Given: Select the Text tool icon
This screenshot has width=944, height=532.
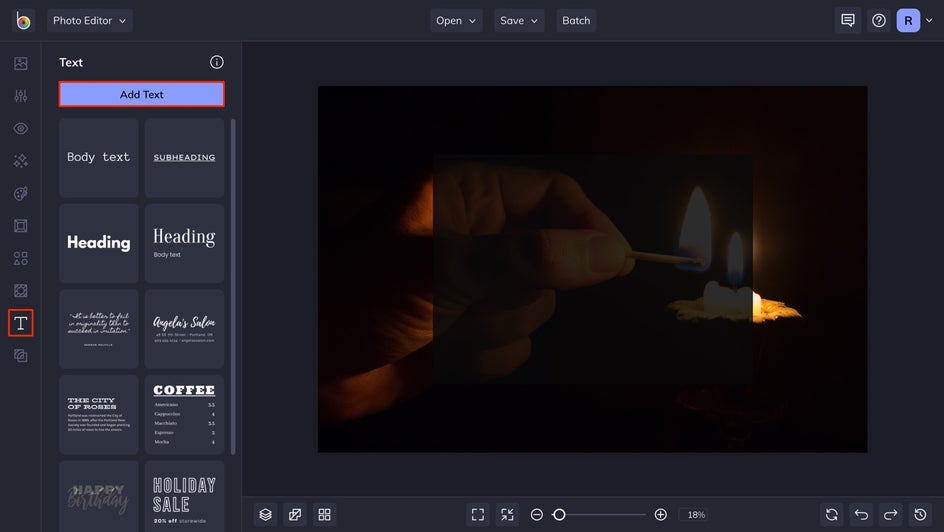Looking at the screenshot, I should click(x=20, y=323).
